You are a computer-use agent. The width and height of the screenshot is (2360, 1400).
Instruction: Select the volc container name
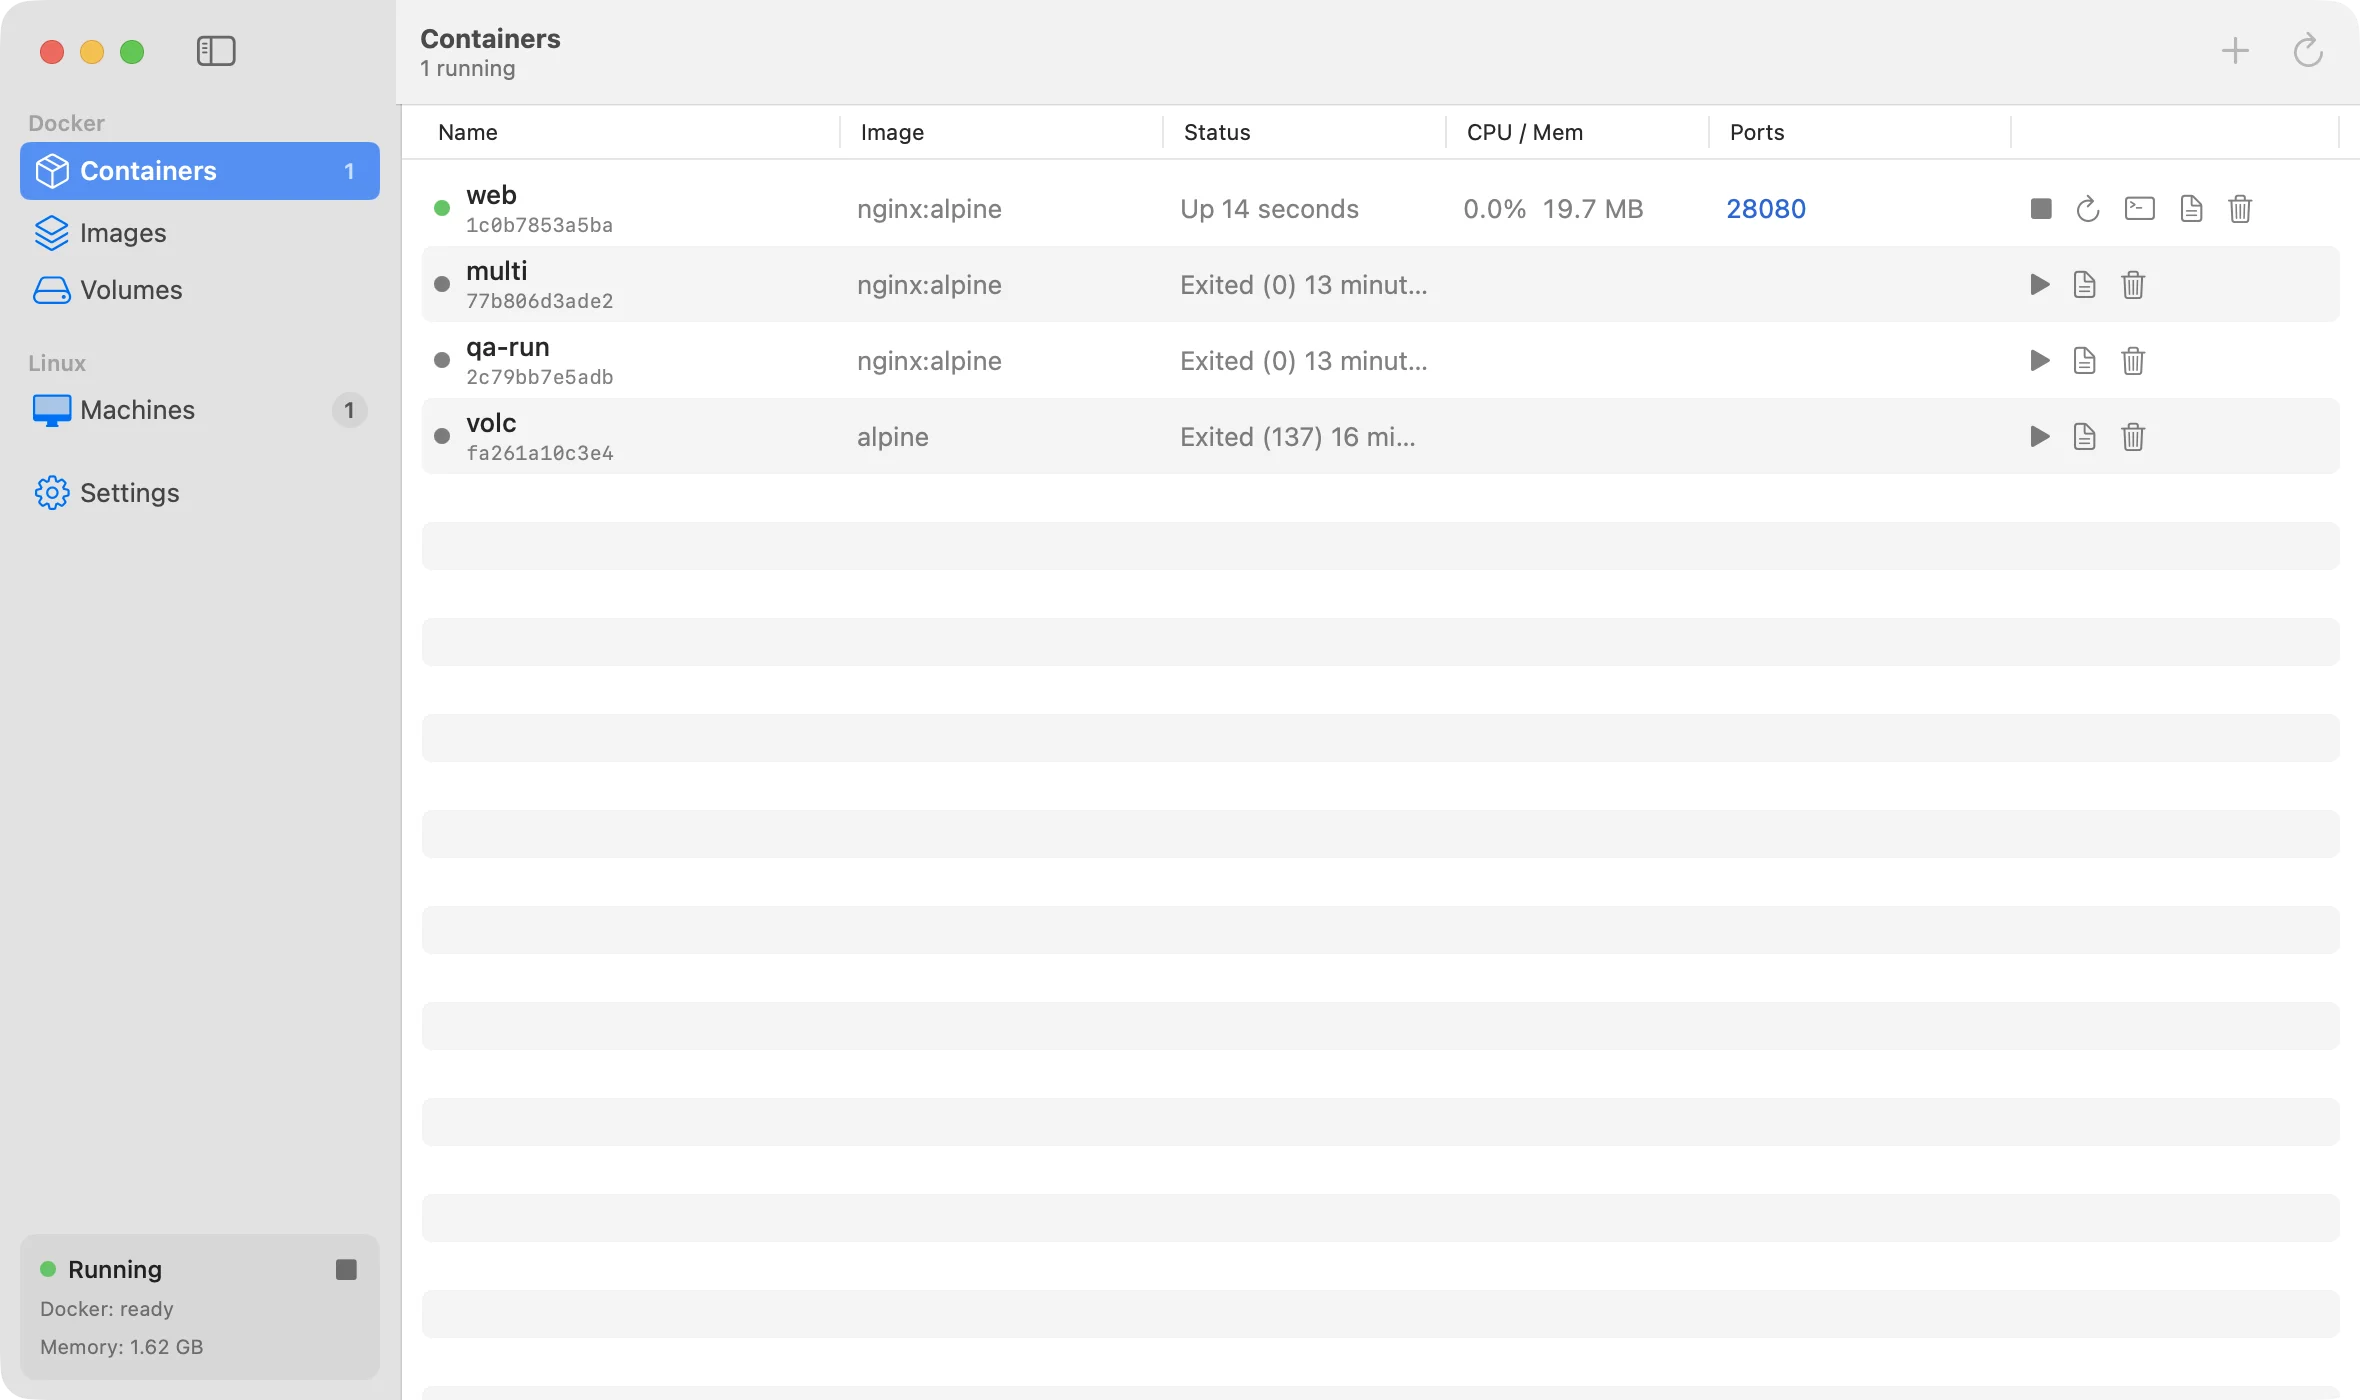pos(491,423)
